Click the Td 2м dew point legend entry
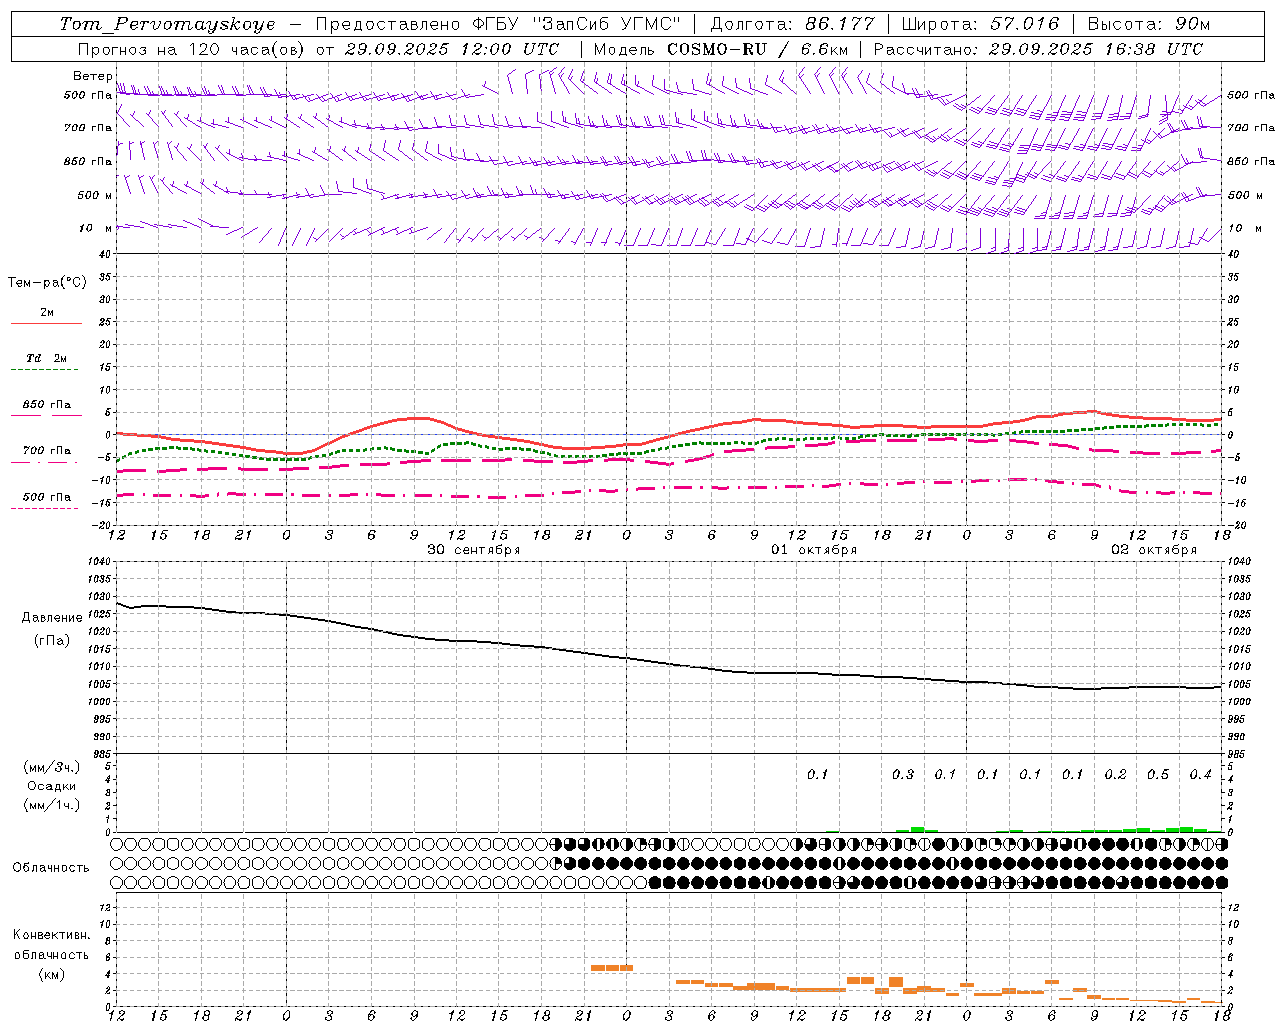The height and width of the screenshot is (1024, 1280). click(x=47, y=358)
